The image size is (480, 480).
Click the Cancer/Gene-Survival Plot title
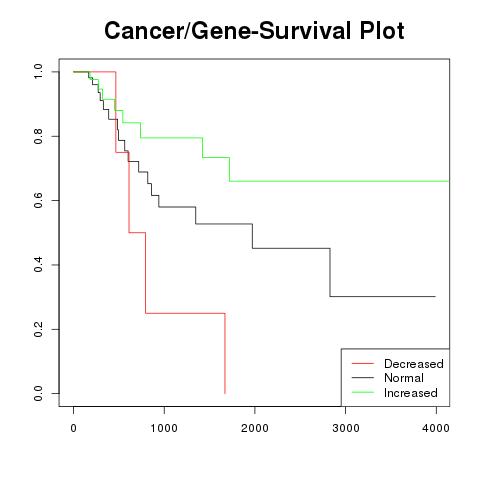pos(254,31)
